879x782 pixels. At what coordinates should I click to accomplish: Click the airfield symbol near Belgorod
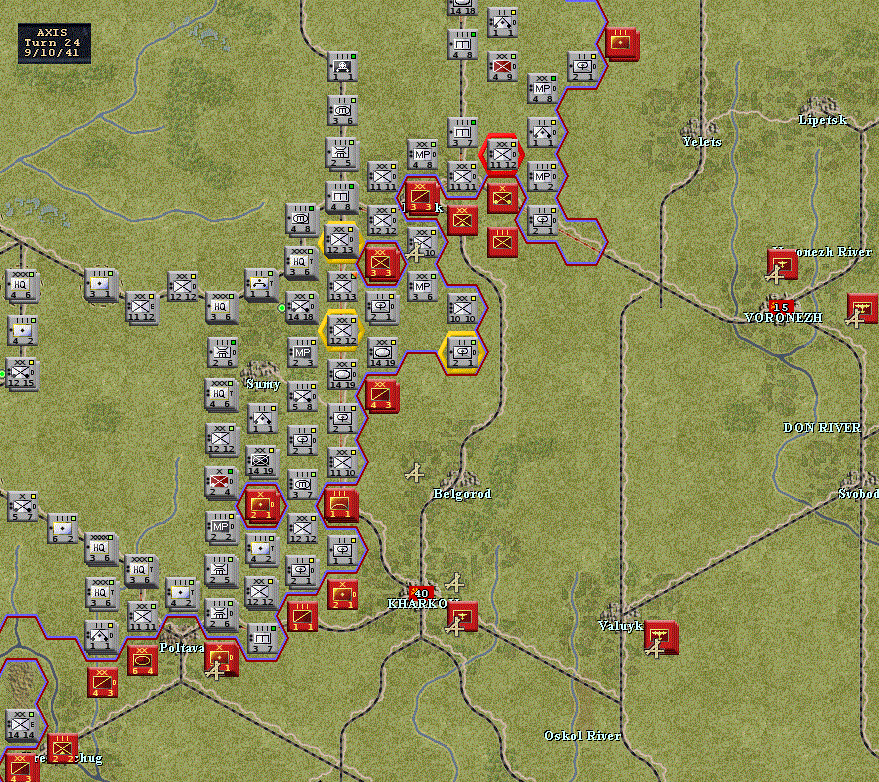click(415, 473)
